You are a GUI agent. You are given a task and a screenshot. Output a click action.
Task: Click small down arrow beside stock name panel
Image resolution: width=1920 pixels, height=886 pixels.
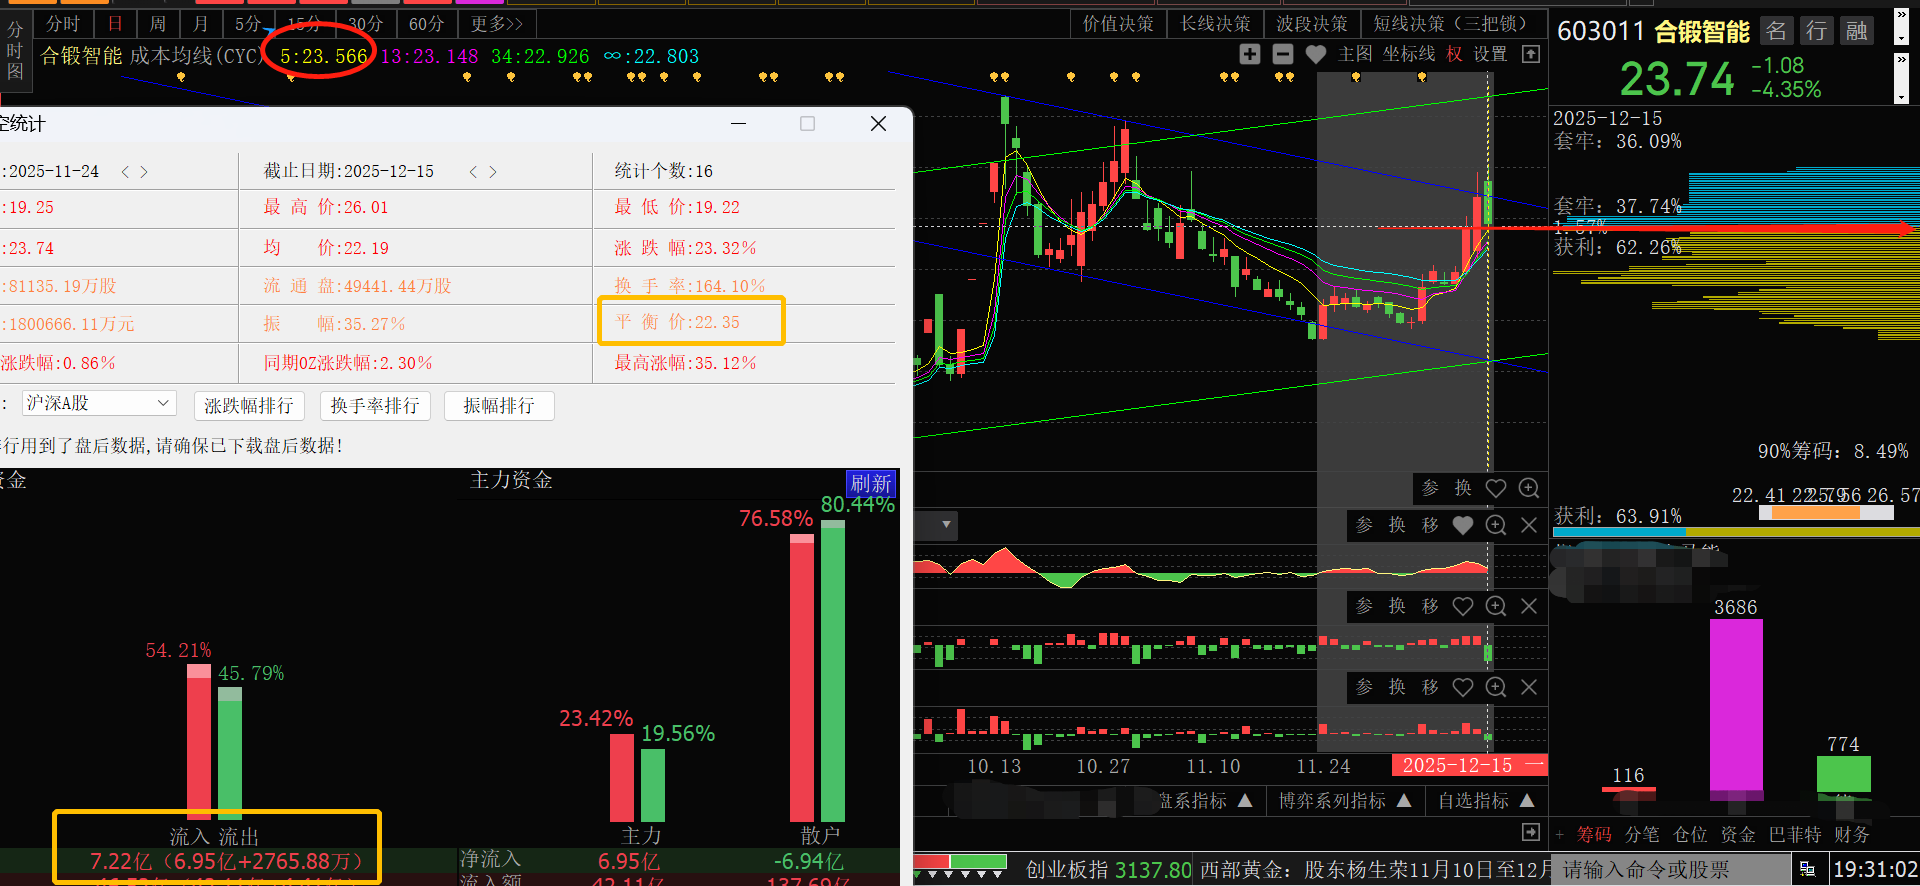coord(1901,39)
